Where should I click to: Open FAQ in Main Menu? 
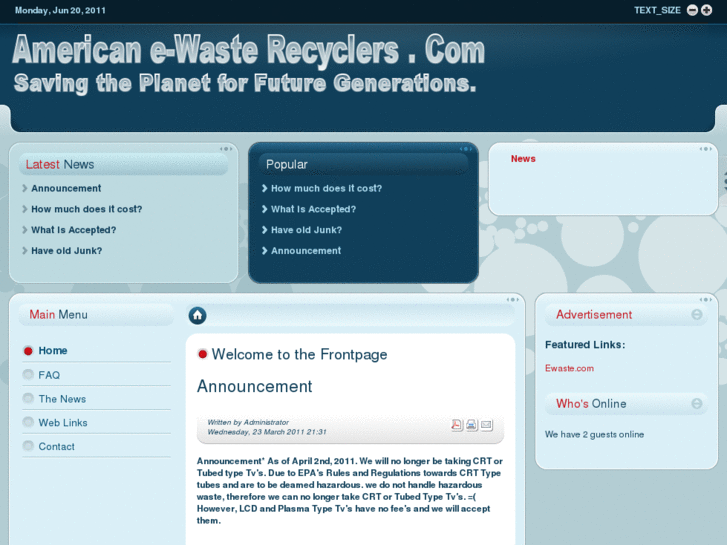49,375
